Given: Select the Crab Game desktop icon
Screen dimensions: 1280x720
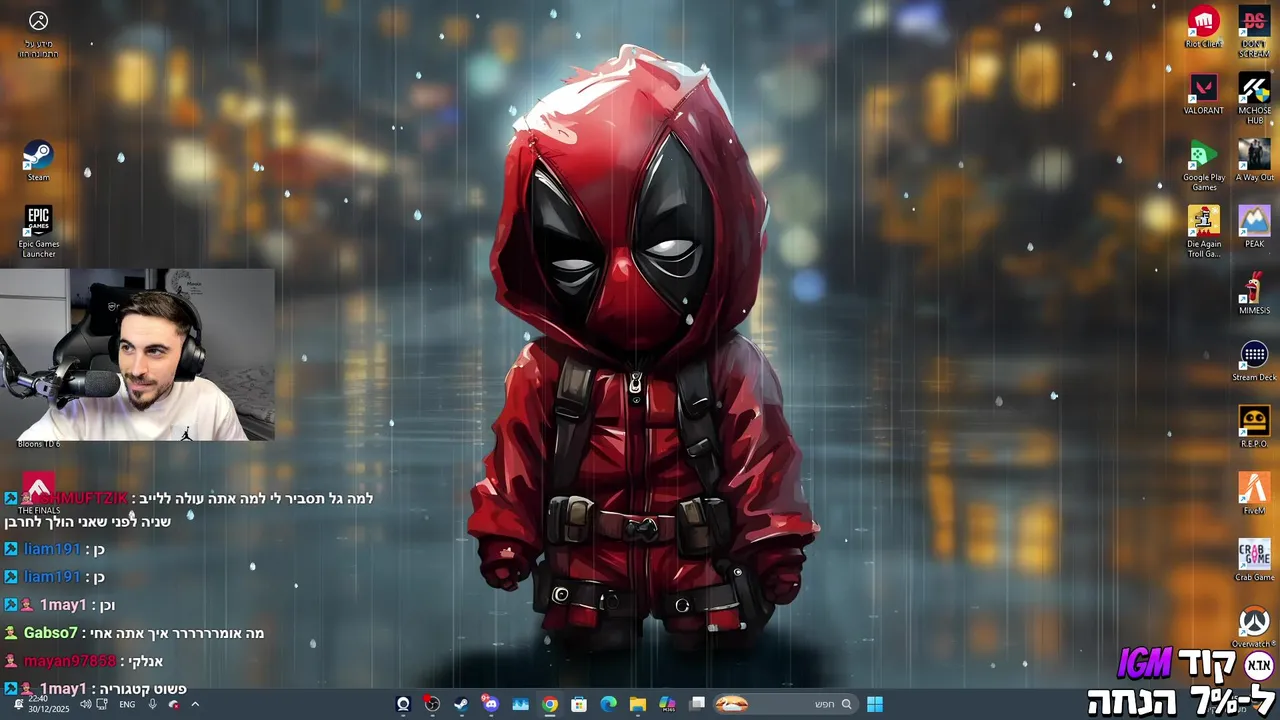Looking at the screenshot, I should click(1254, 561).
